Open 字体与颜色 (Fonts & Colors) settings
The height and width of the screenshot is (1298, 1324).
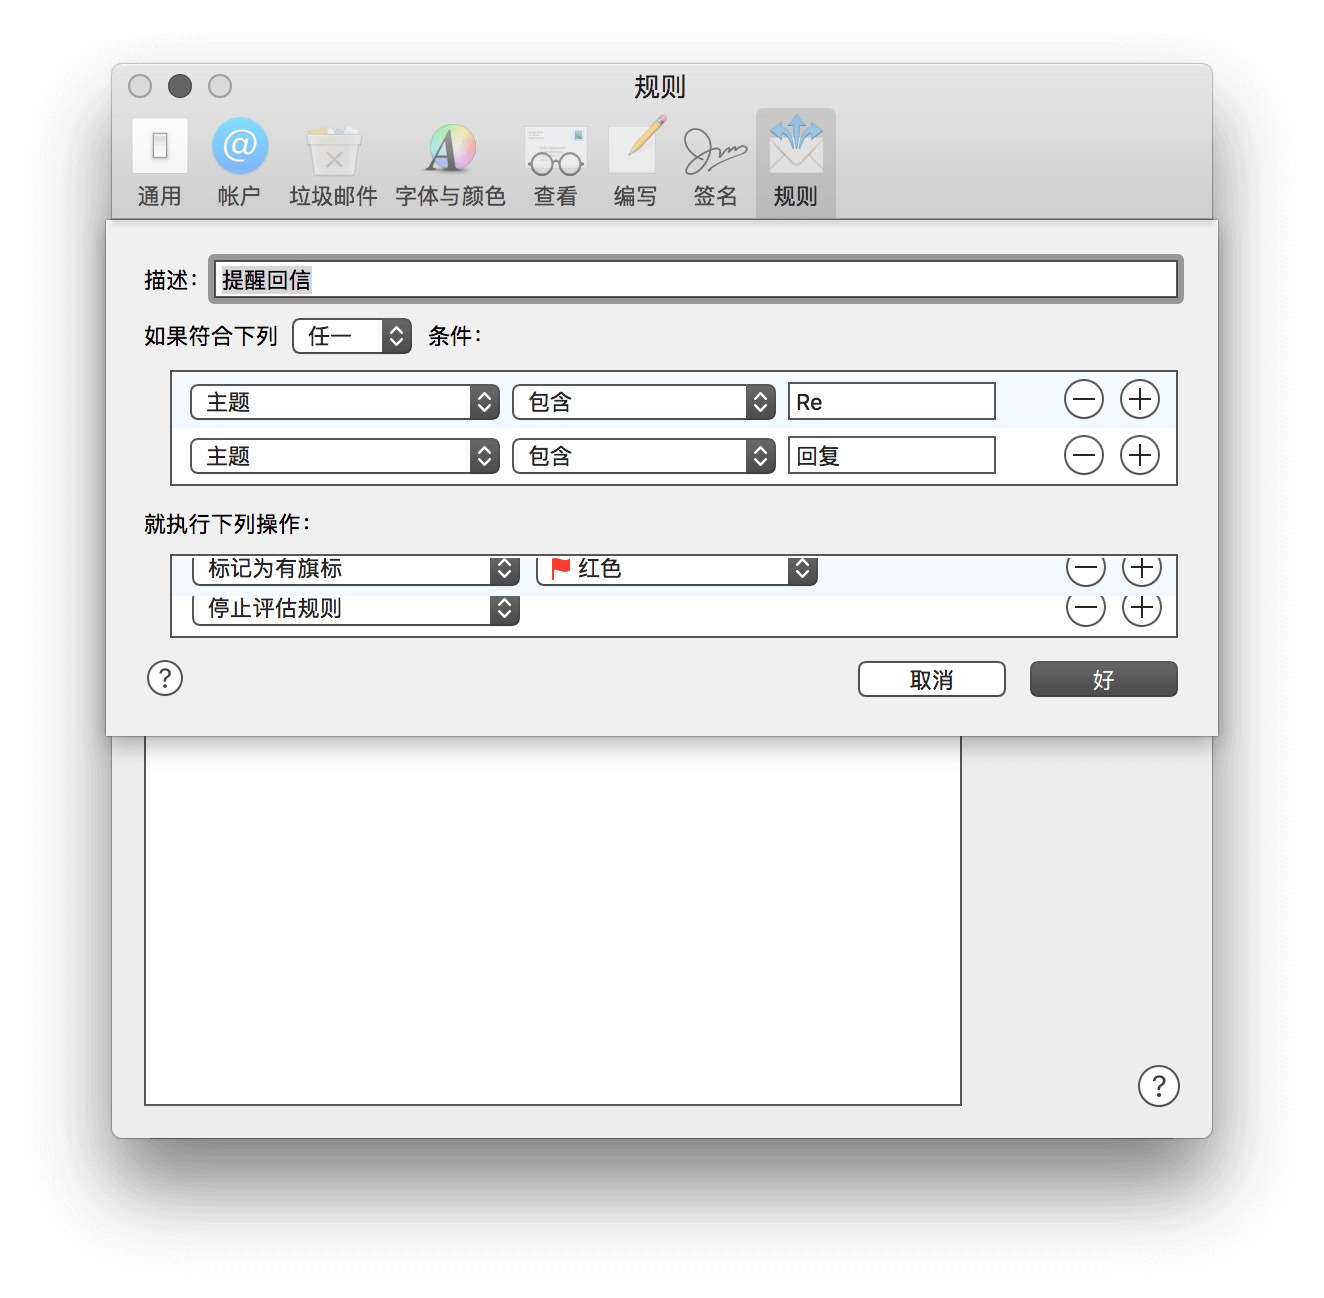click(450, 160)
